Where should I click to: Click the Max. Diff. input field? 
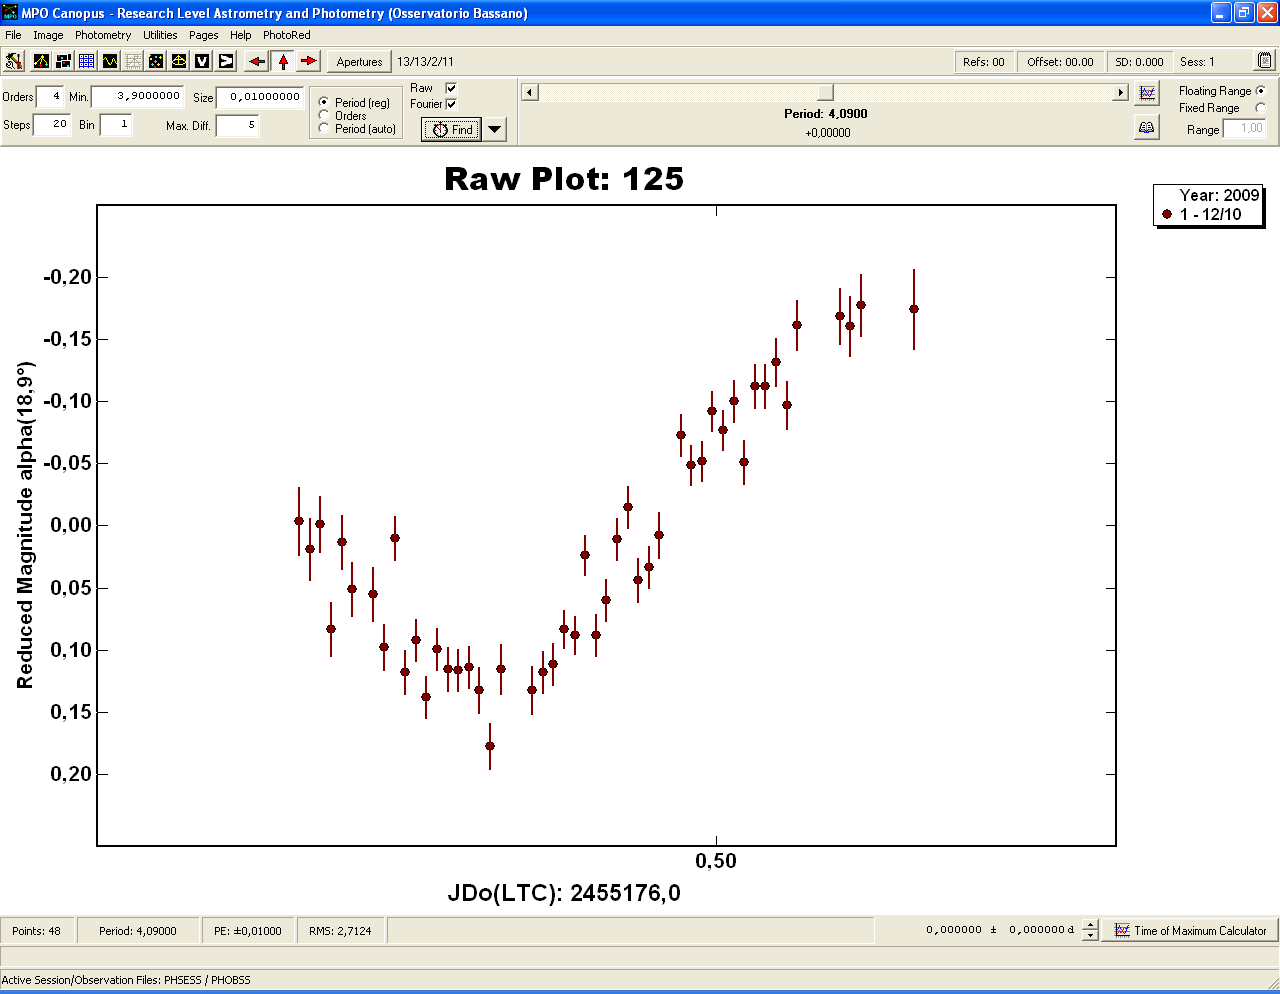pos(237,125)
